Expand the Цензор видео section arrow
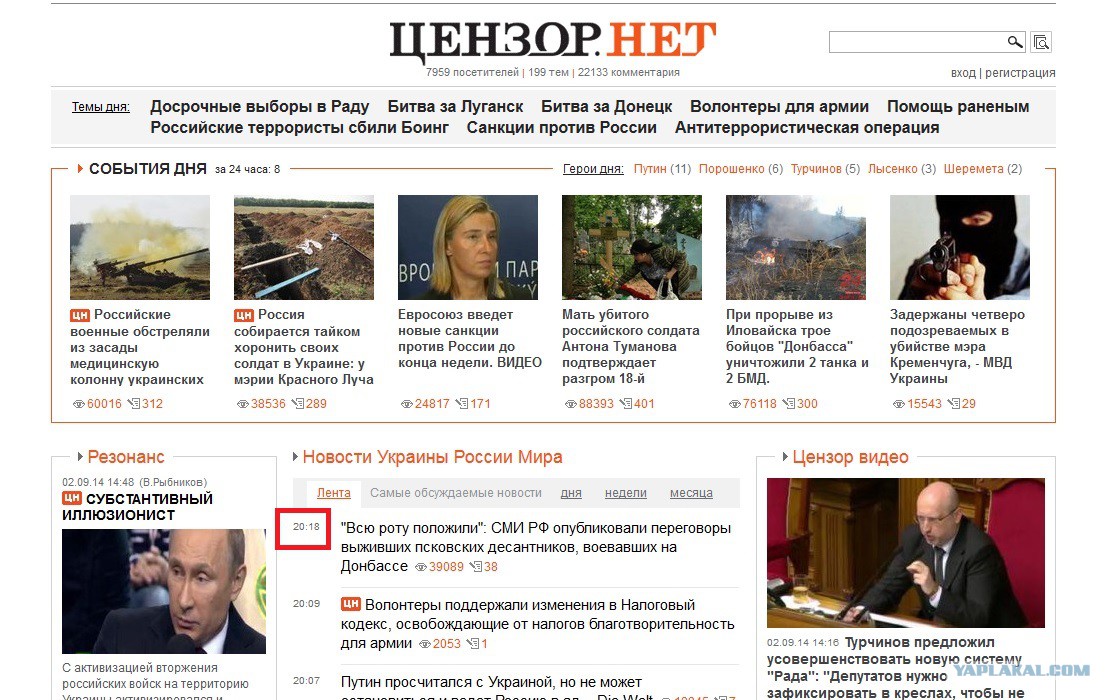 click(785, 457)
